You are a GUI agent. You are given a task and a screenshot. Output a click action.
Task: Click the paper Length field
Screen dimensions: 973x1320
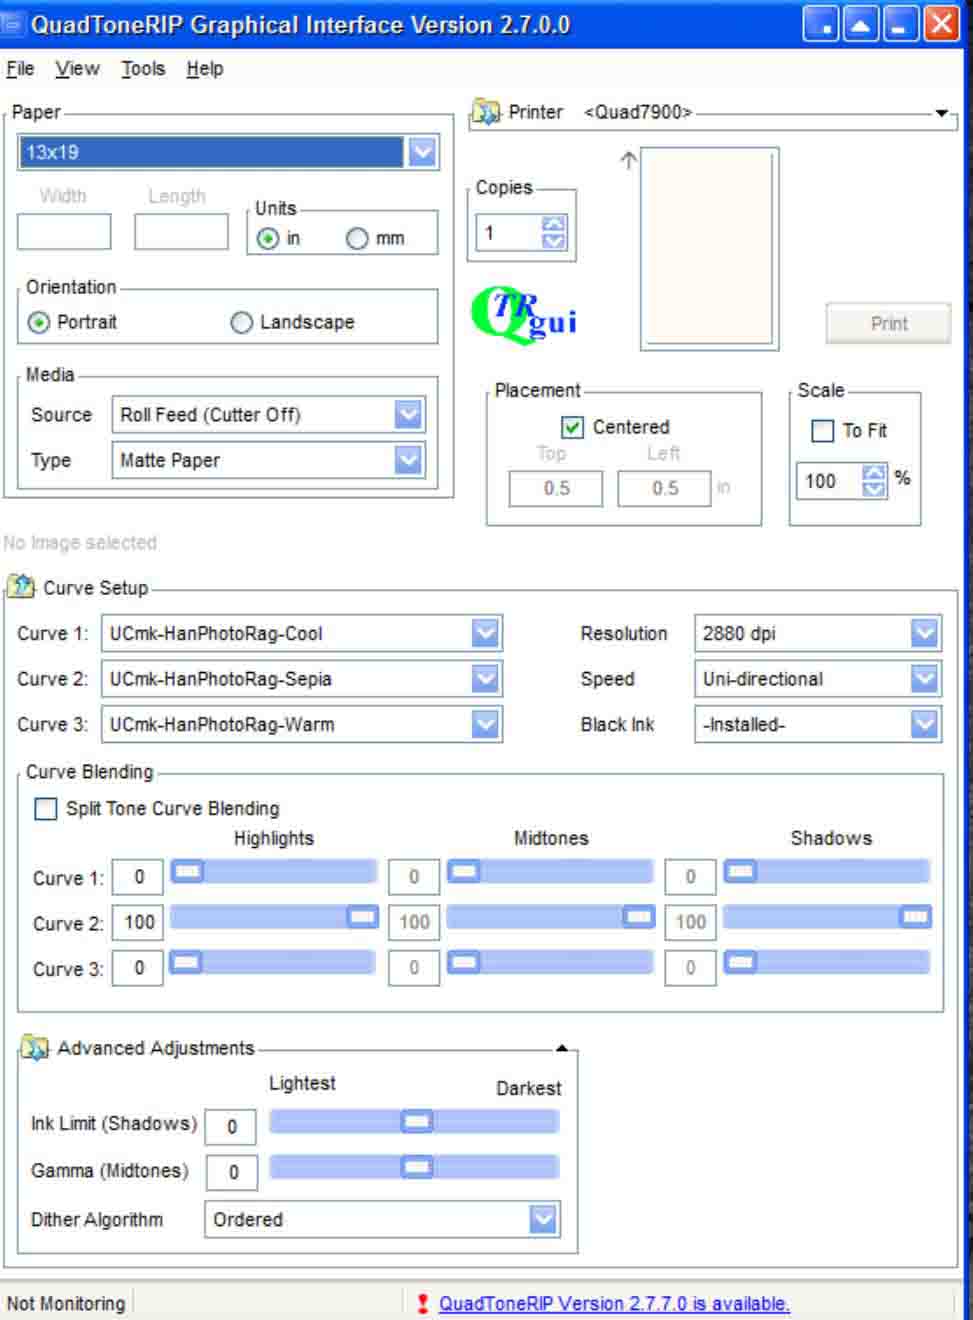coord(181,232)
